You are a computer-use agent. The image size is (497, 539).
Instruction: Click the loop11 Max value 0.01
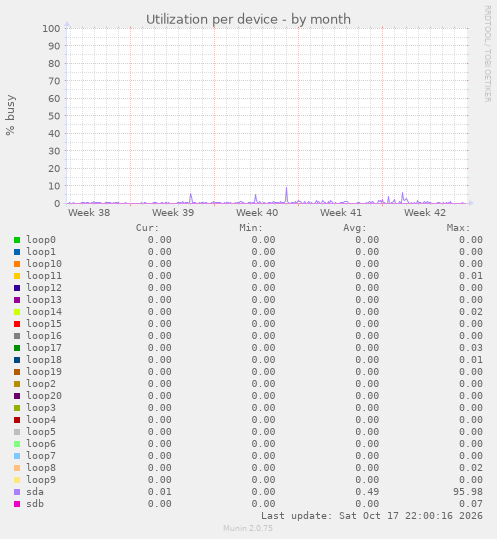coord(471,276)
